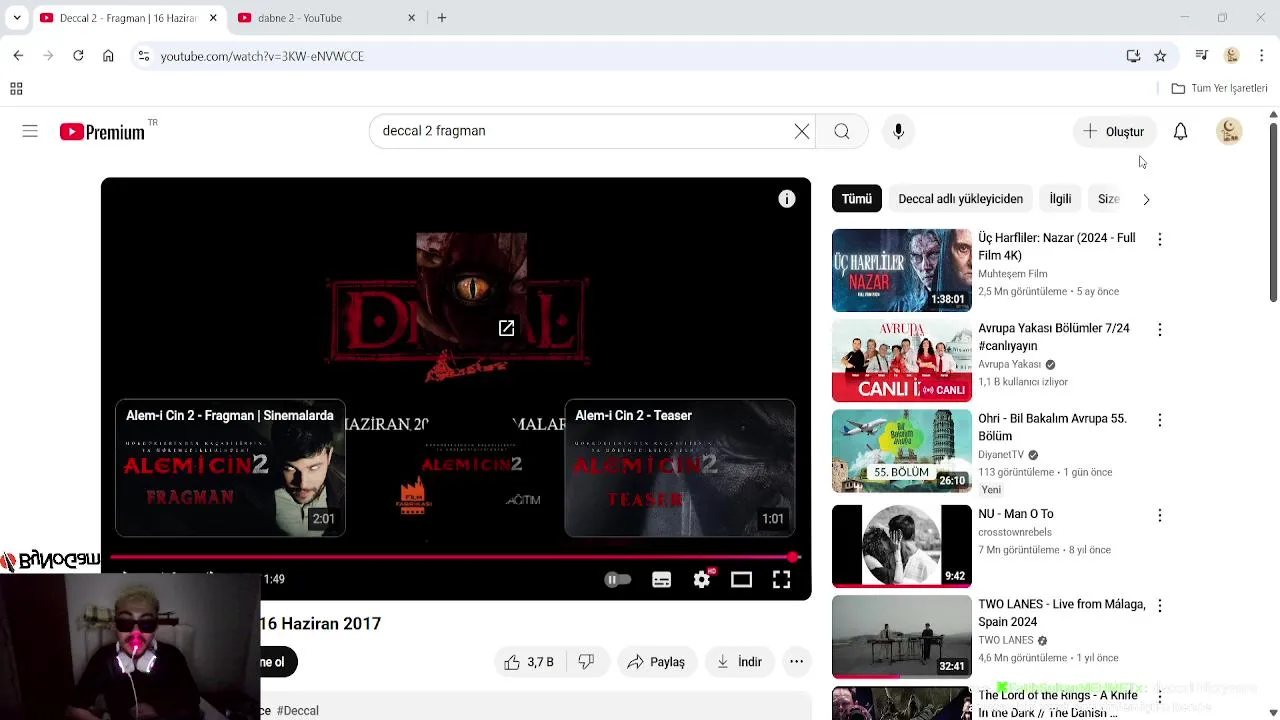Image resolution: width=1280 pixels, height=720 pixels.
Task: Play Alem-i Cin 2 - Fragman end card
Action: click(230, 468)
